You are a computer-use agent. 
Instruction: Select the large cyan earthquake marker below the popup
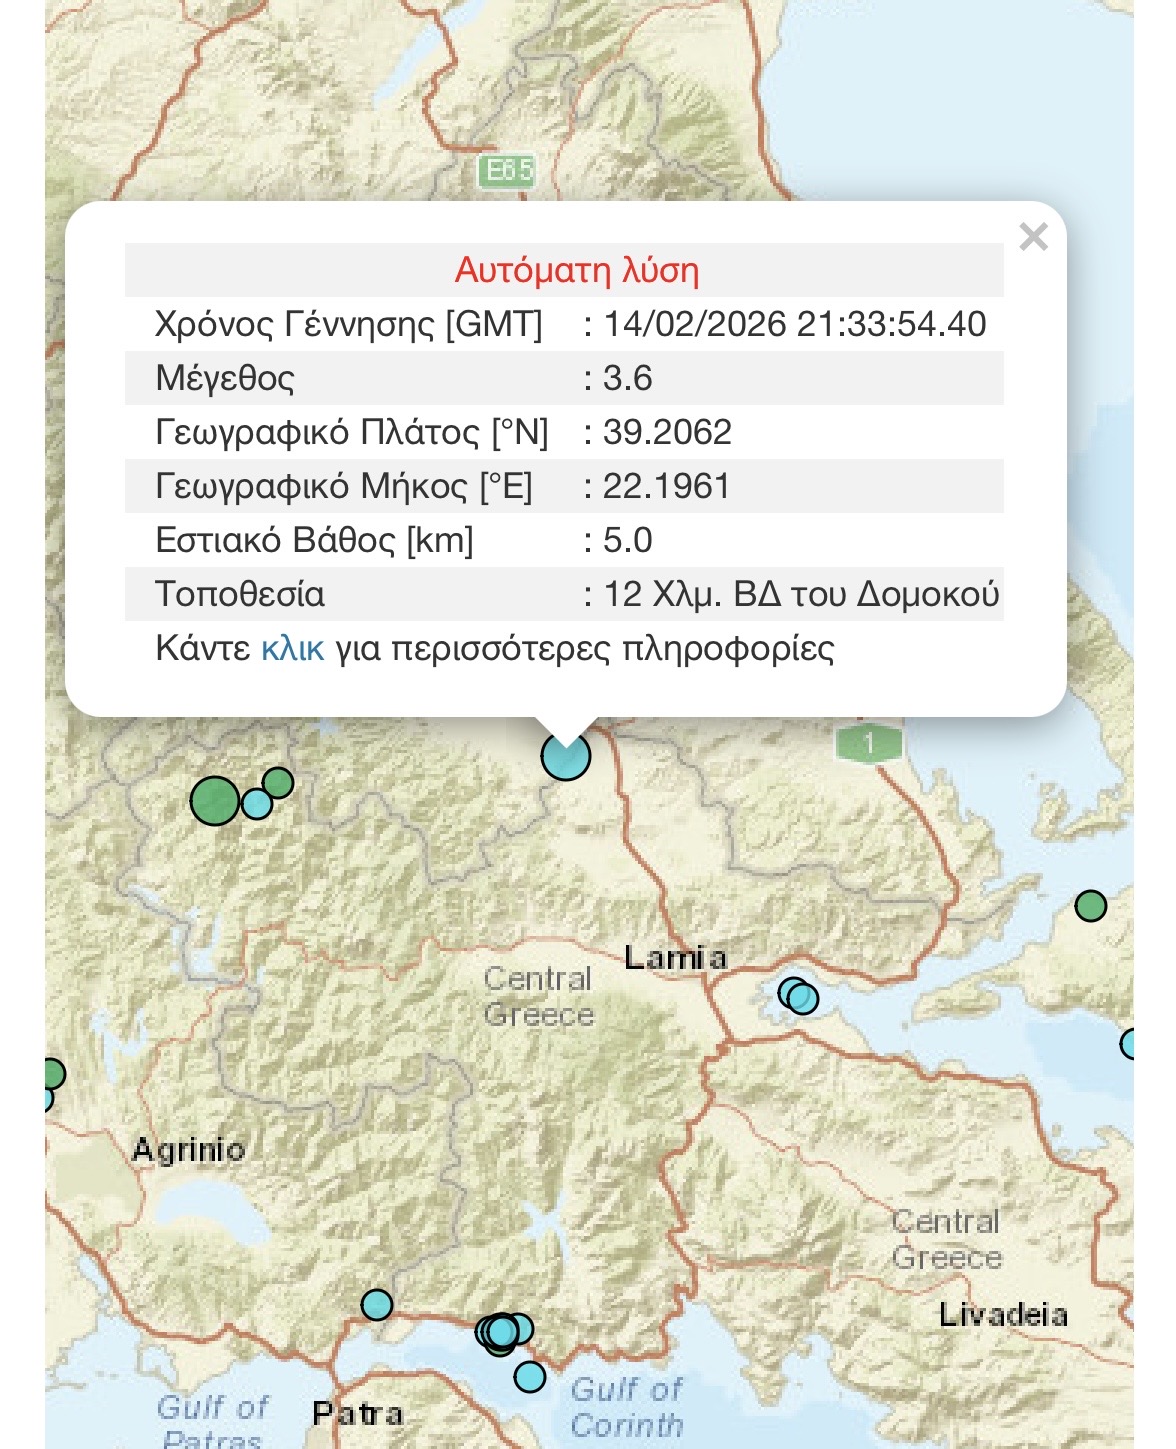(566, 756)
